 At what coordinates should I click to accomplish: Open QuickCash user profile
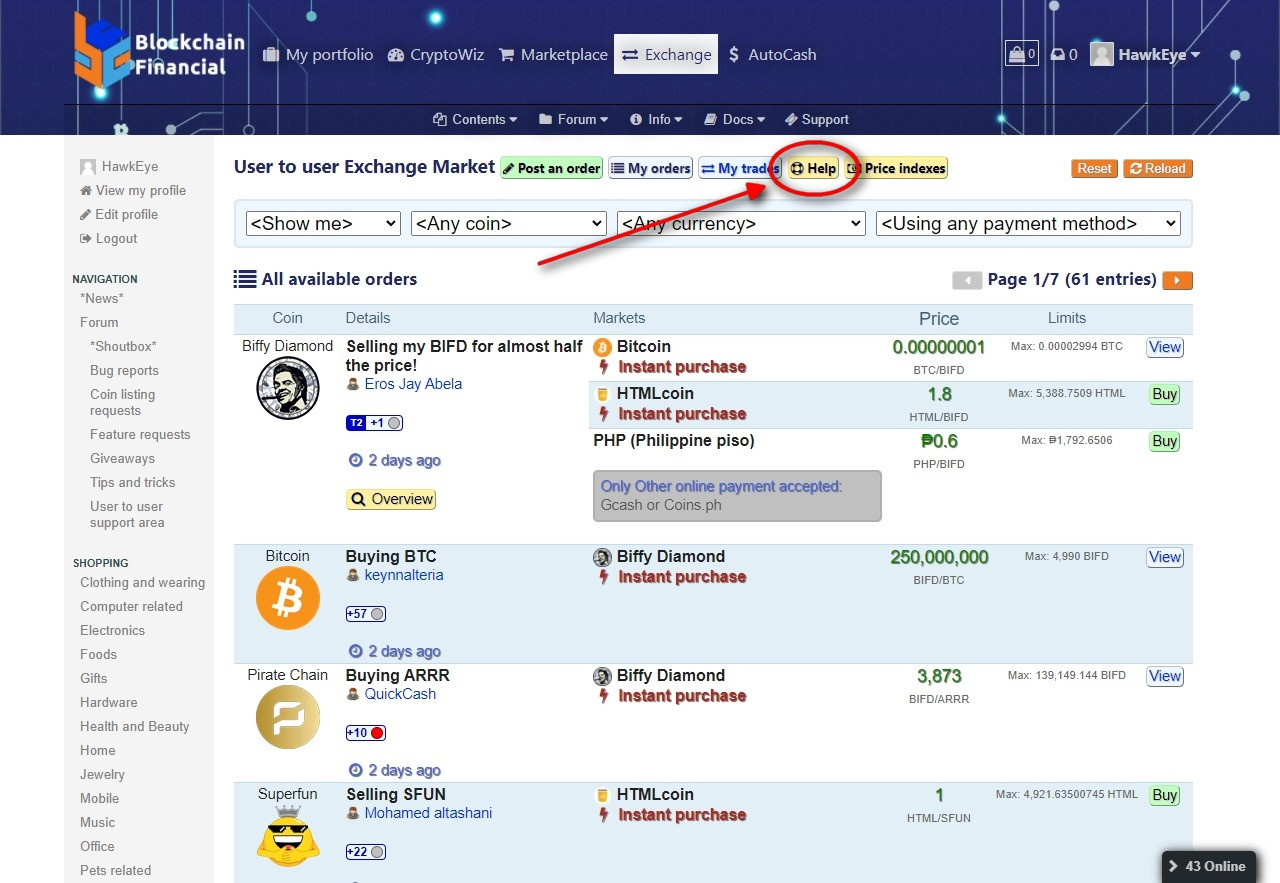pyautogui.click(x=400, y=694)
